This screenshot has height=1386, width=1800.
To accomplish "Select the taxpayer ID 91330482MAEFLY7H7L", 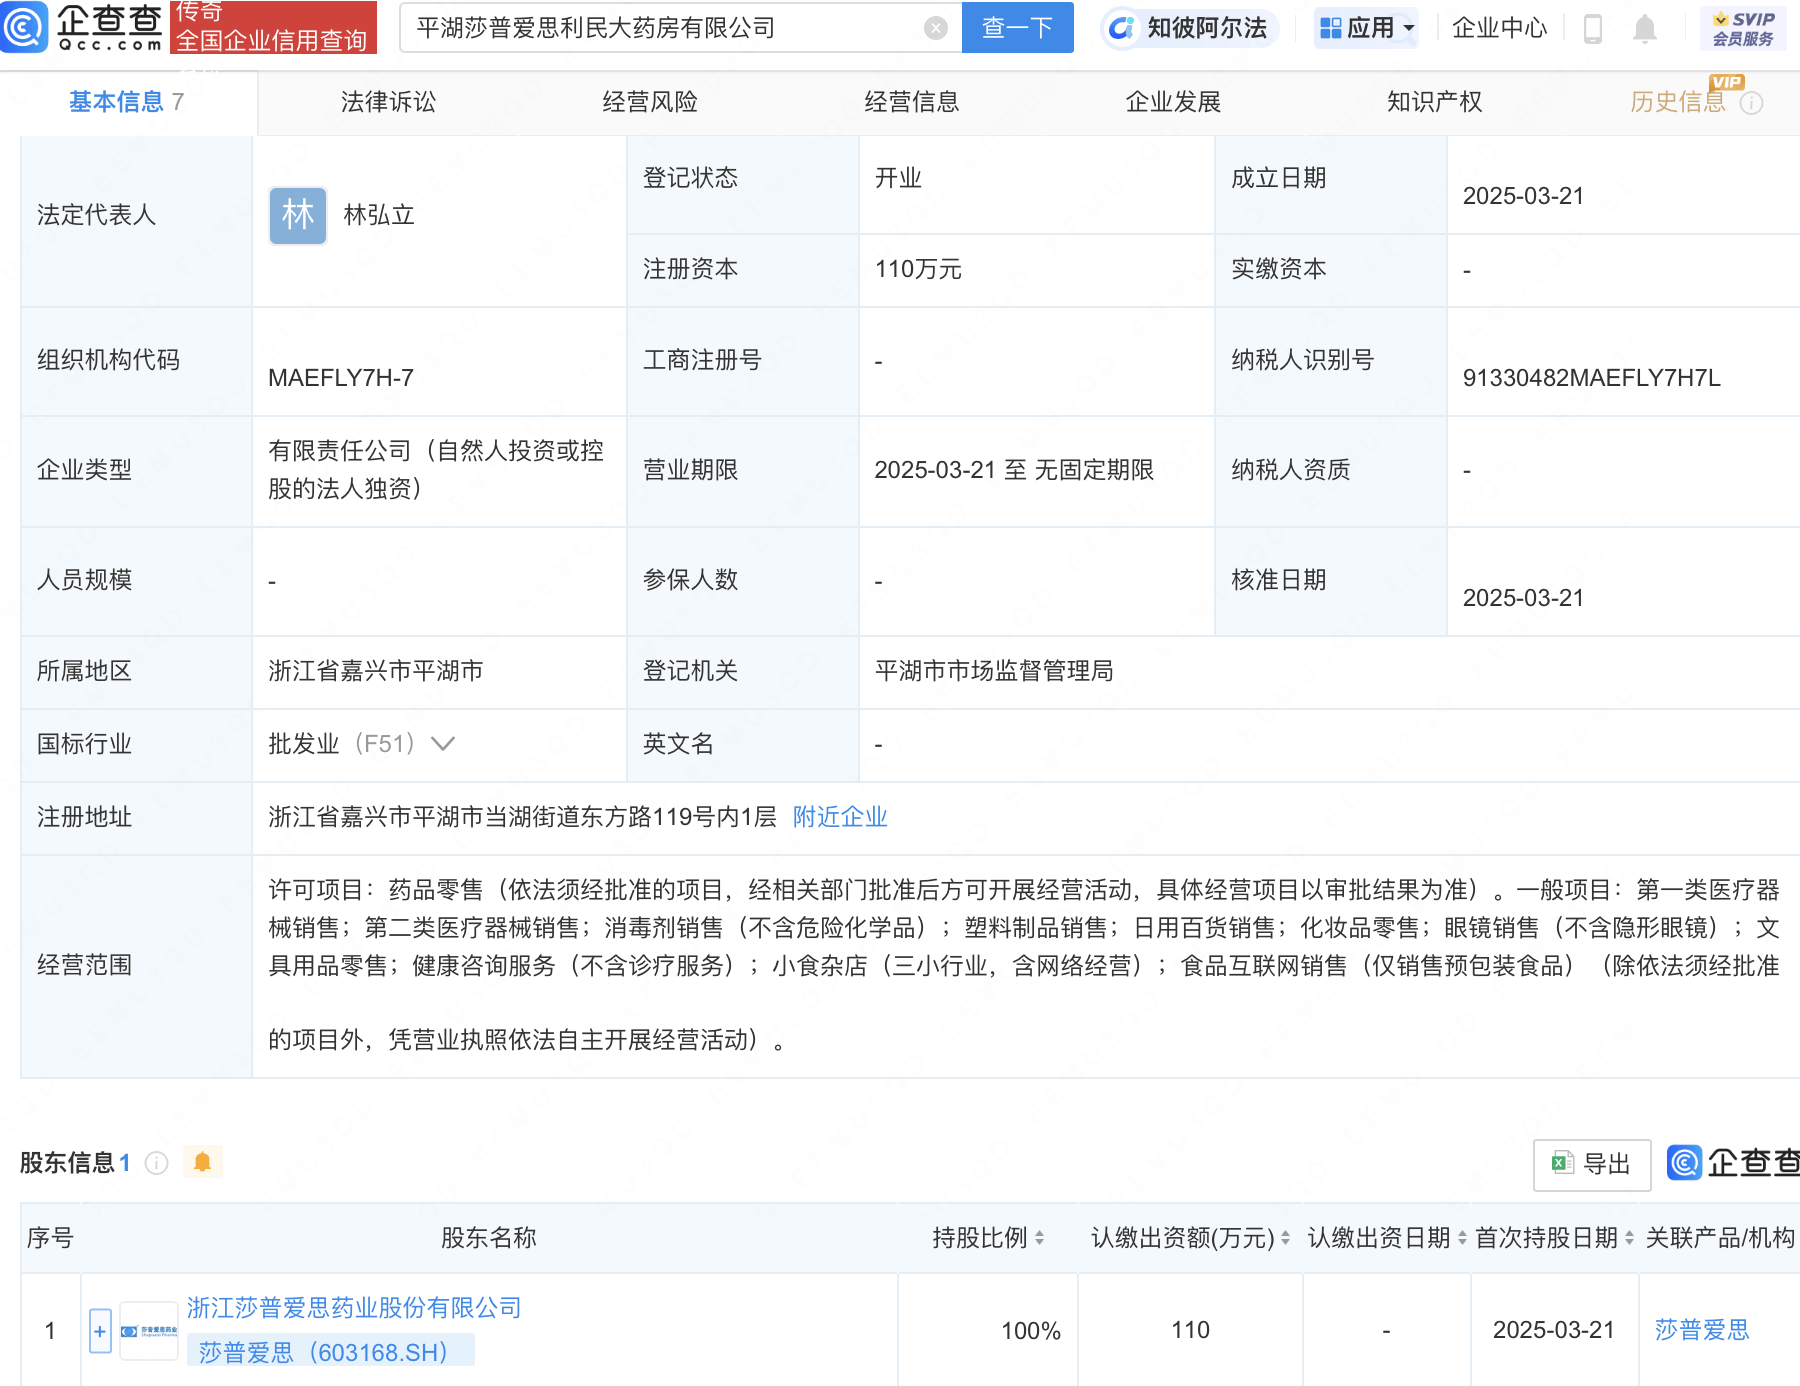I will tap(1592, 378).
